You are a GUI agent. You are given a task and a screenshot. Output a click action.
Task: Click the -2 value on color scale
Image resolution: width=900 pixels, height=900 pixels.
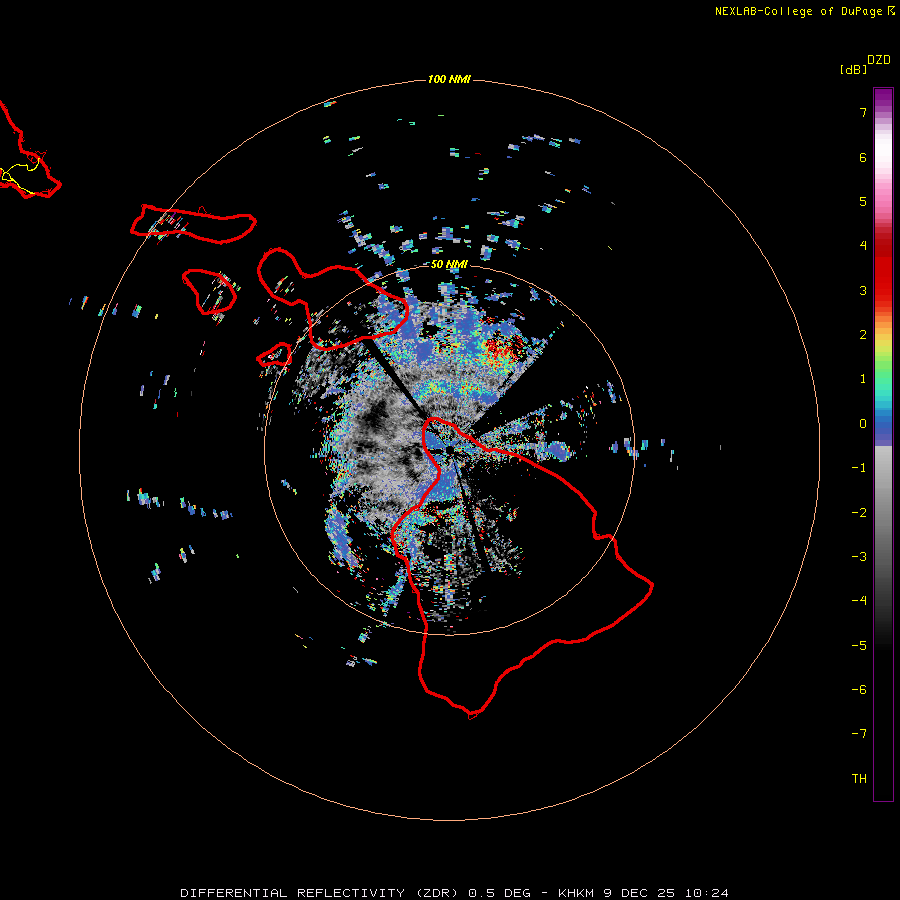pyautogui.click(x=859, y=513)
